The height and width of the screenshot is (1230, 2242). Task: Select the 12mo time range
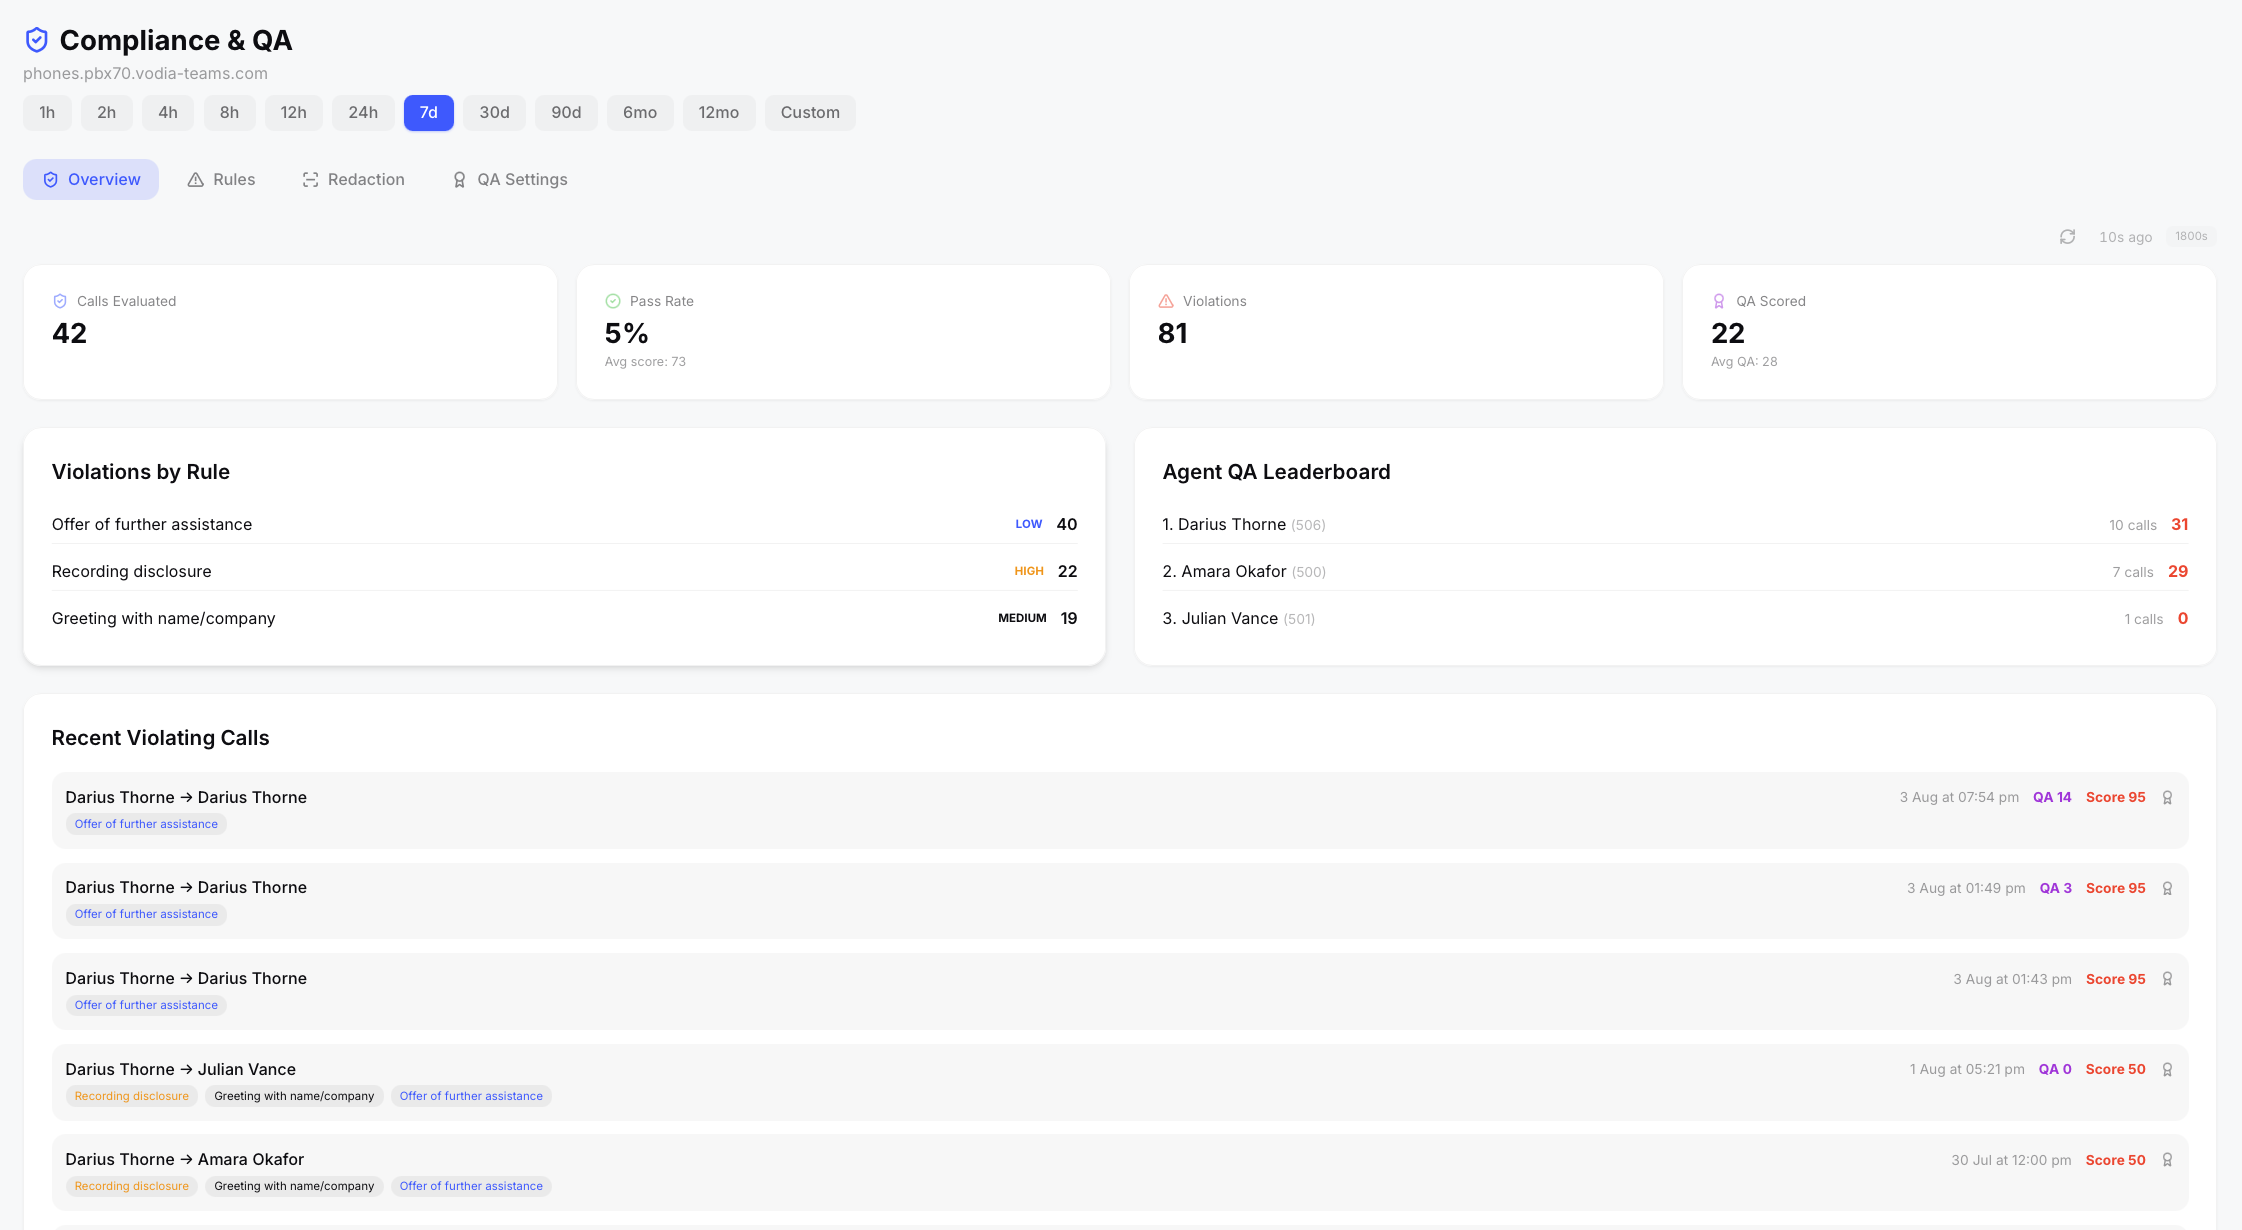pos(719,113)
